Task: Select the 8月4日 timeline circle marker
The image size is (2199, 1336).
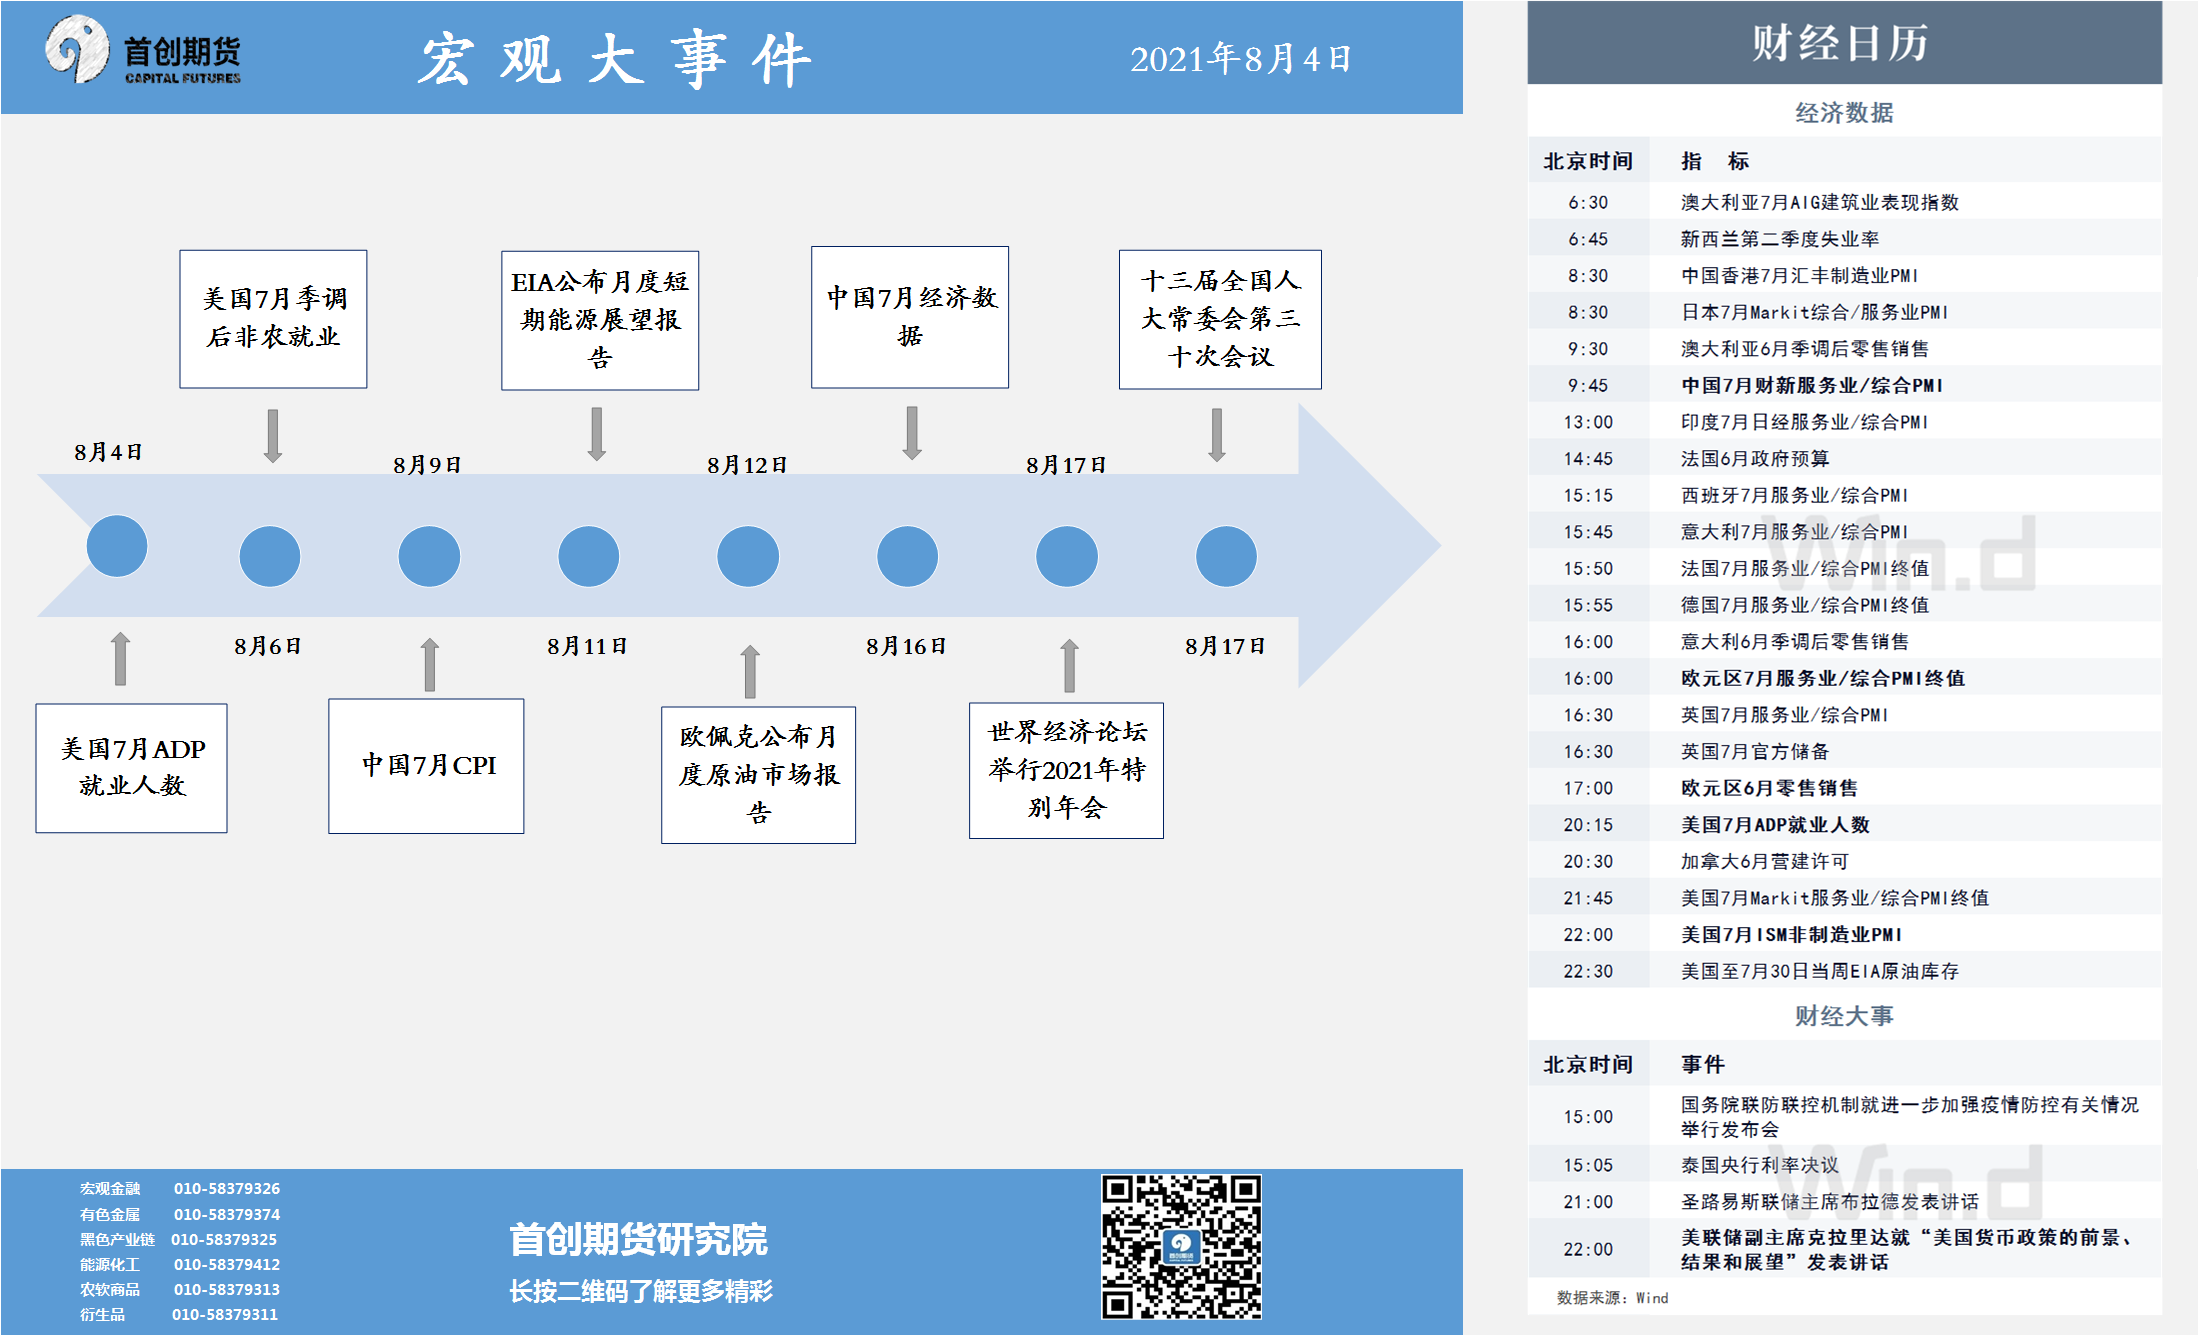Action: 117,546
